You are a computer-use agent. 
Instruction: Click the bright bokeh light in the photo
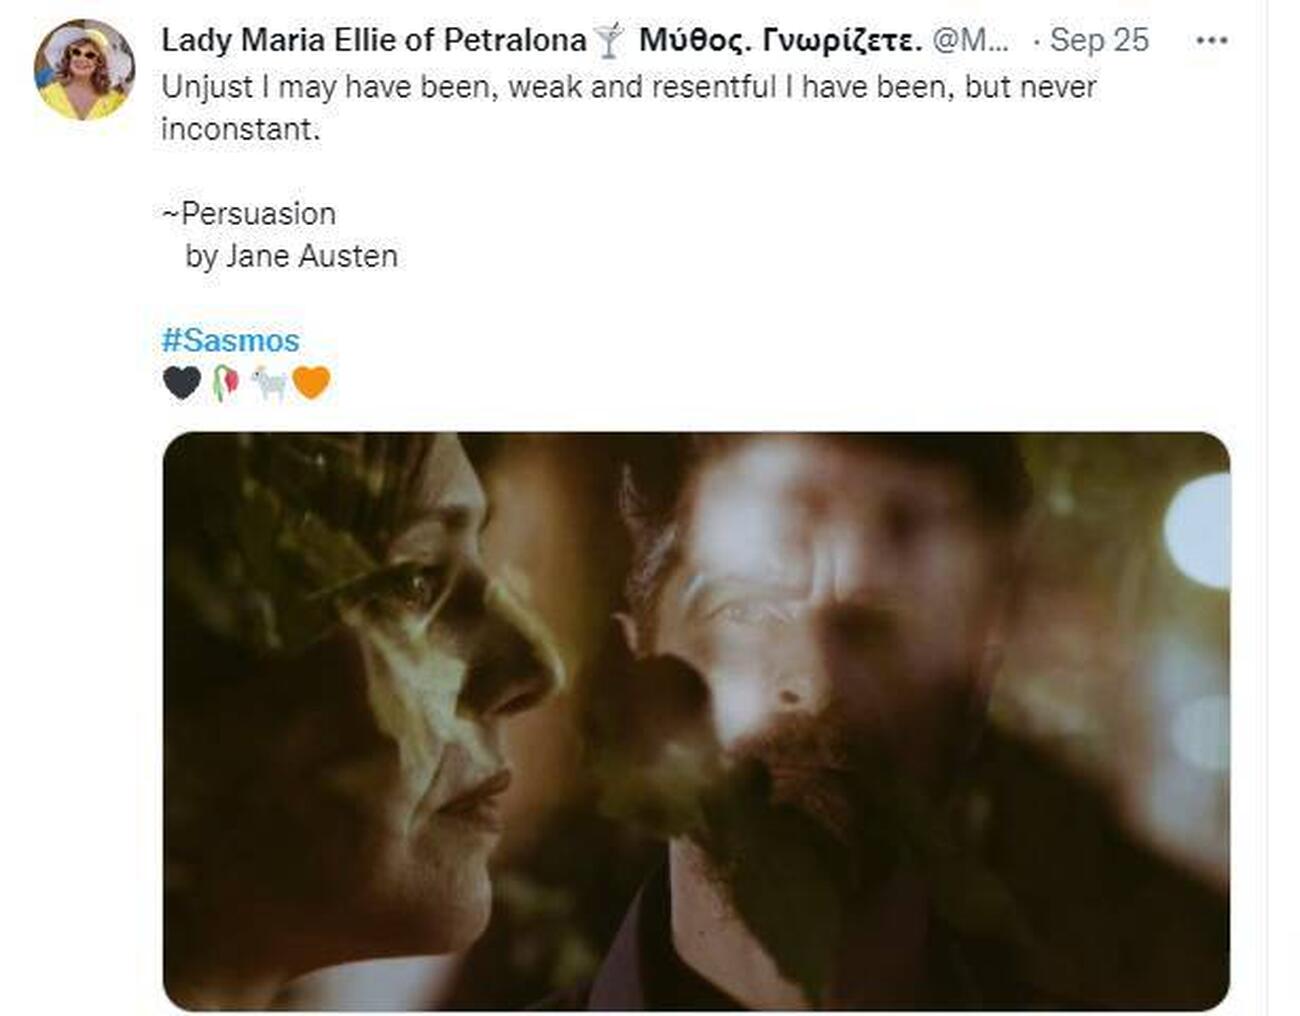pyautogui.click(x=1199, y=530)
